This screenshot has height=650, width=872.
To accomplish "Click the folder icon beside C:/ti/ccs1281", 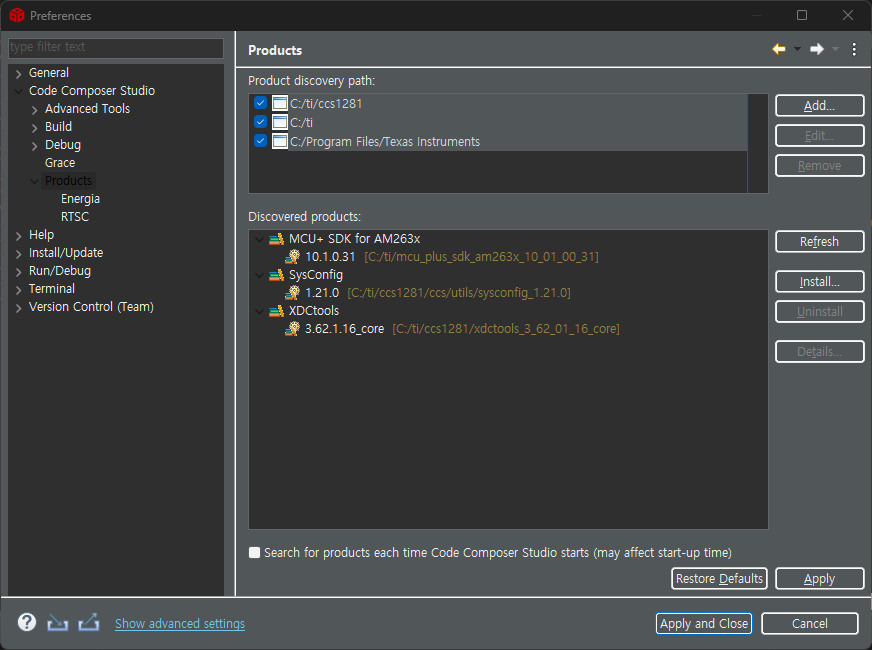I will [279, 103].
